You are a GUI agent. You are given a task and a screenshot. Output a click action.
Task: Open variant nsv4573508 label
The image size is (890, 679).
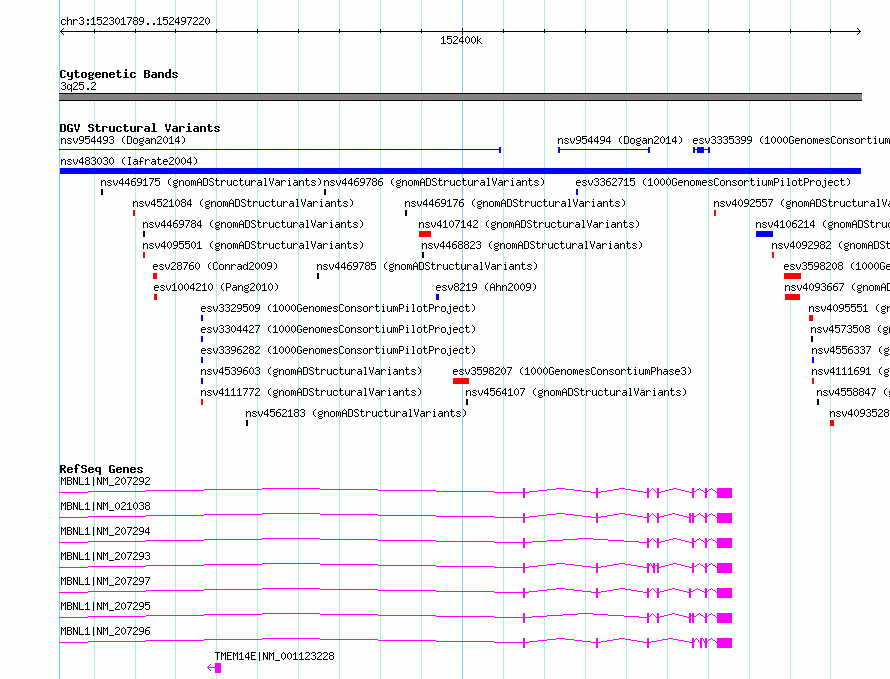(850, 329)
